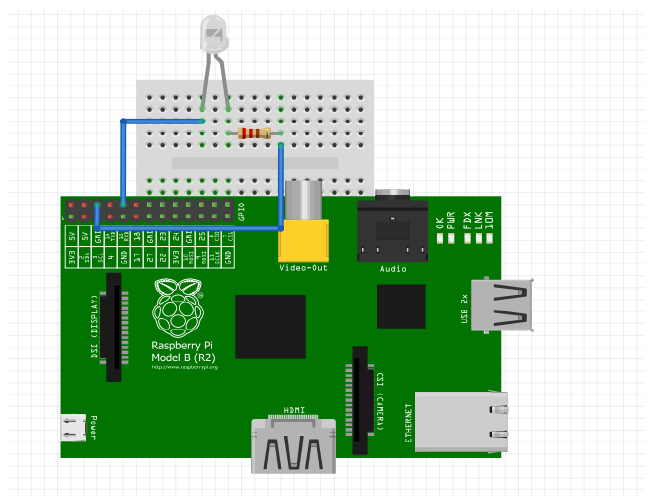Click the 'RXD' pin label
The height and width of the screenshot is (496, 650).
[126, 236]
